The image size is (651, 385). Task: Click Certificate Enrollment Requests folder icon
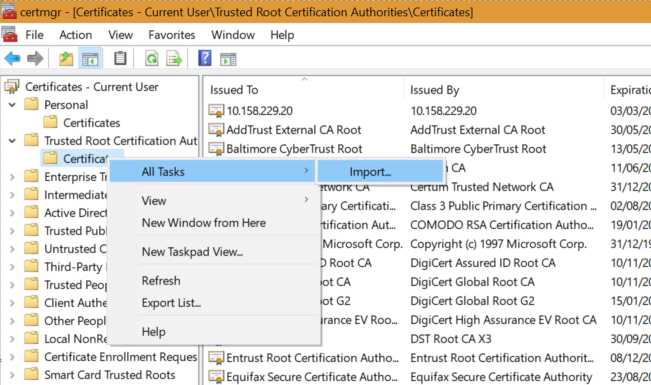click(31, 356)
